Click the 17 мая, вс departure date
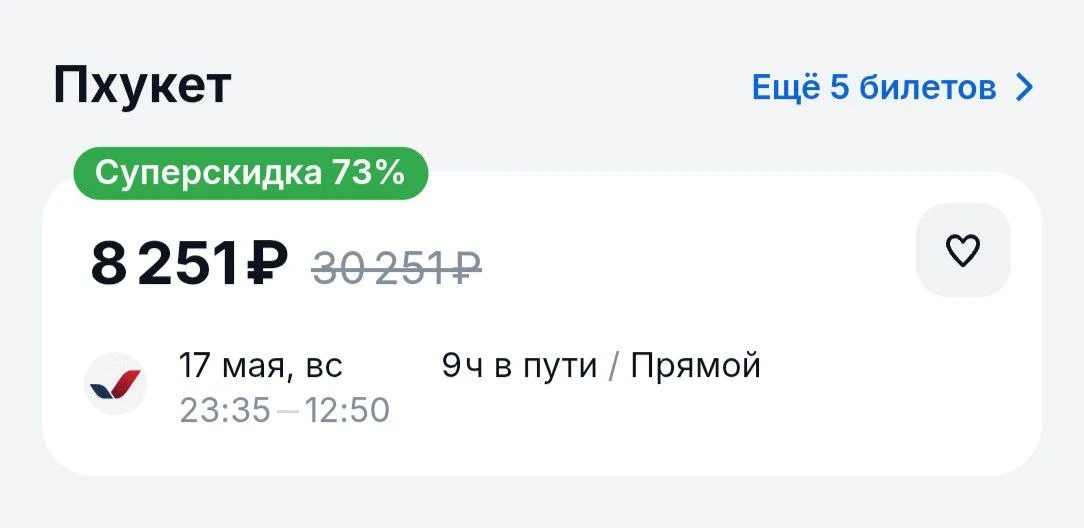This screenshot has width=1084, height=528. coord(261,366)
